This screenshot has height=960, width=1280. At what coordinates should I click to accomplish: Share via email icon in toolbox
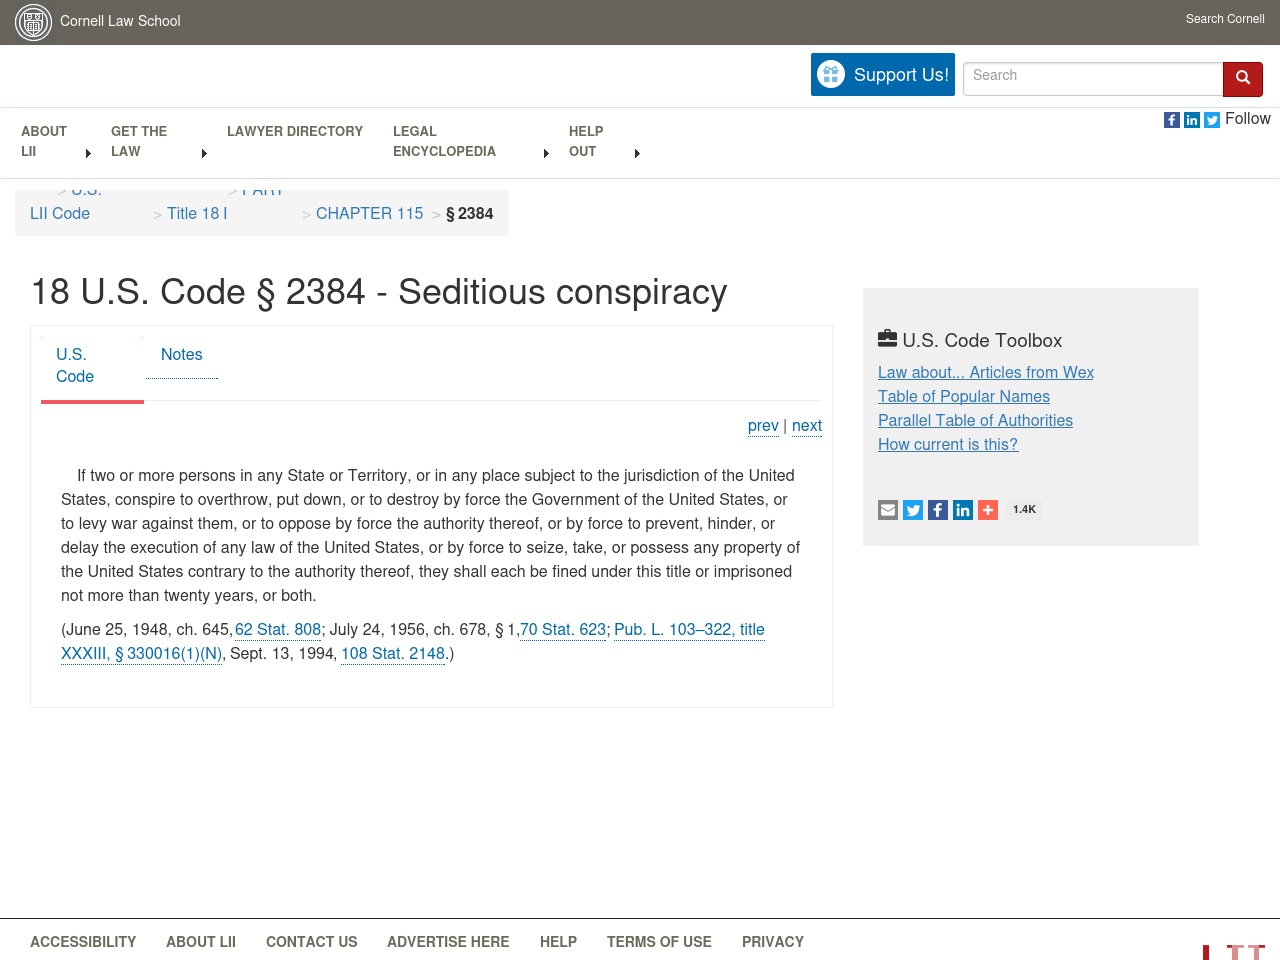tap(888, 510)
